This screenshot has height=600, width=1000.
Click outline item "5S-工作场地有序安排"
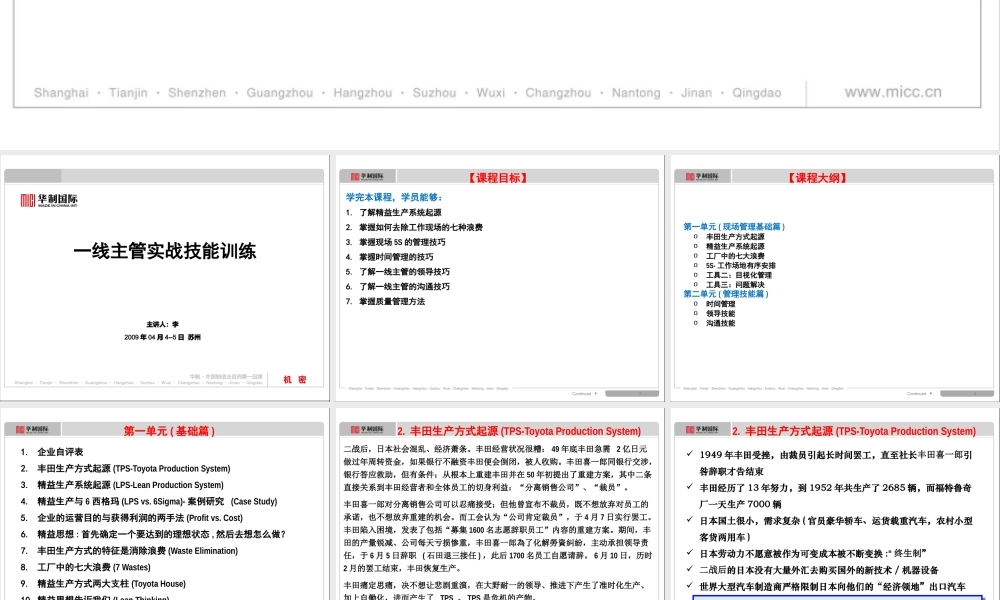[x=740, y=266]
